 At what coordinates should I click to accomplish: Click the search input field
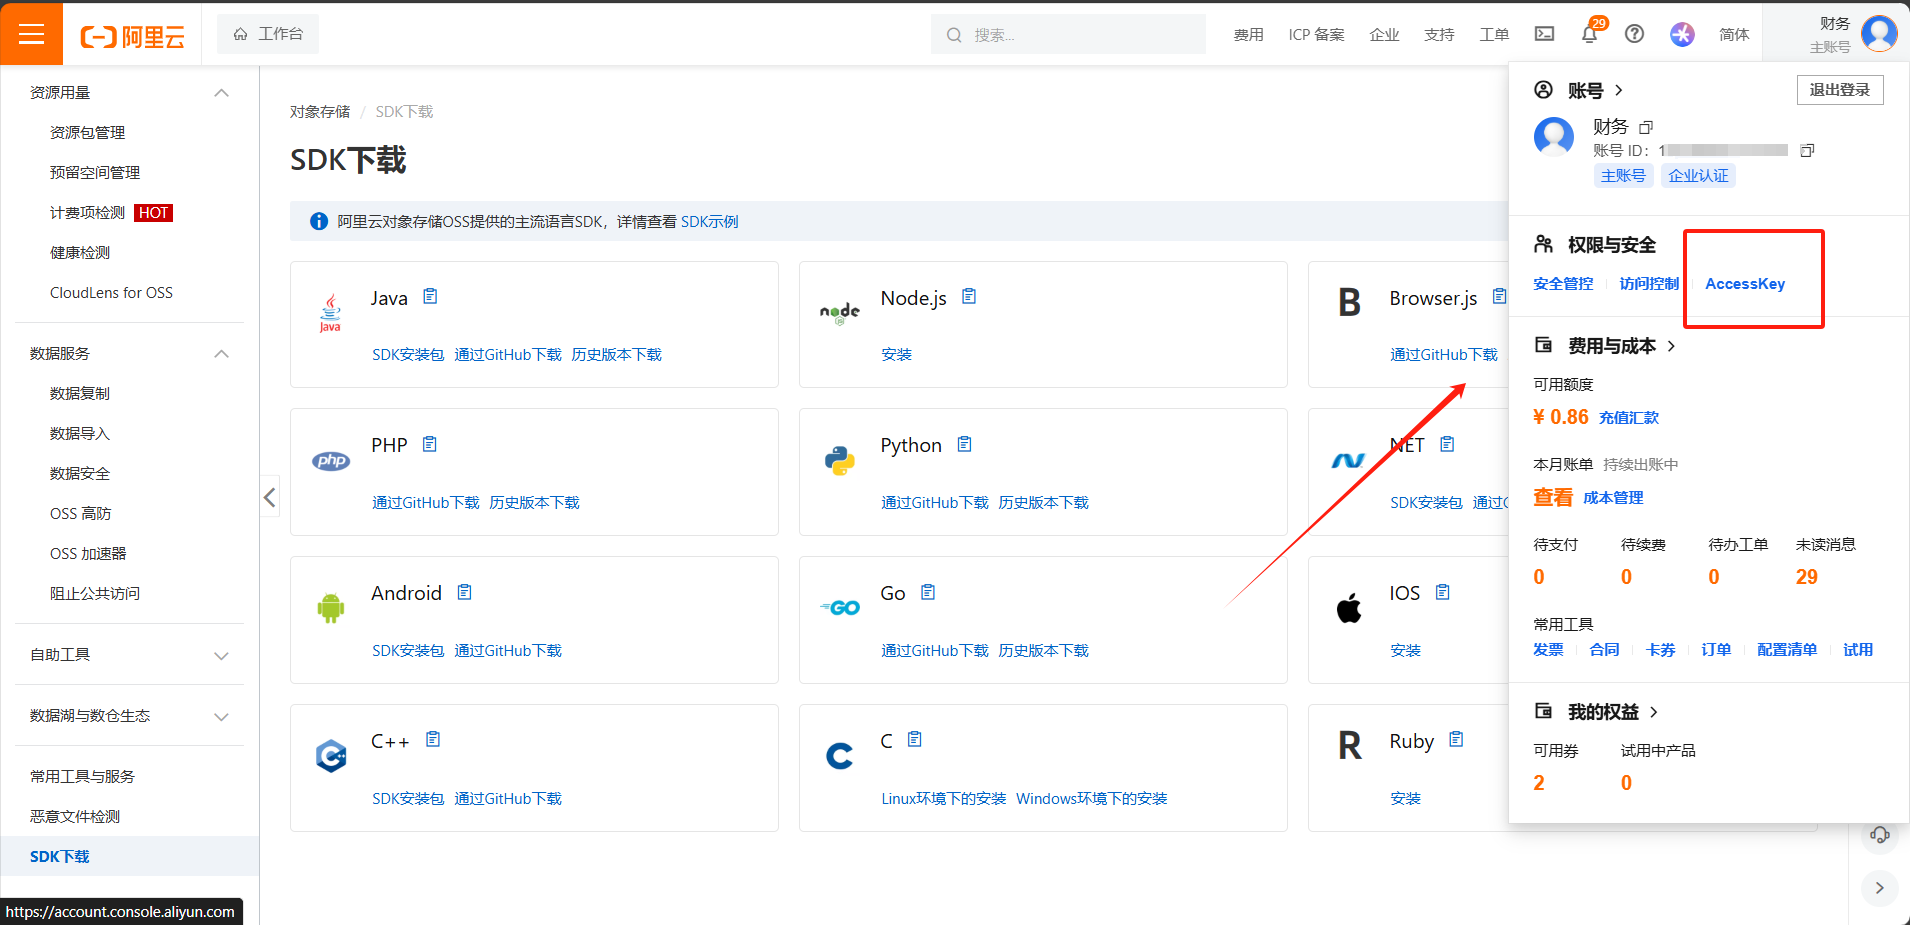1068,35
